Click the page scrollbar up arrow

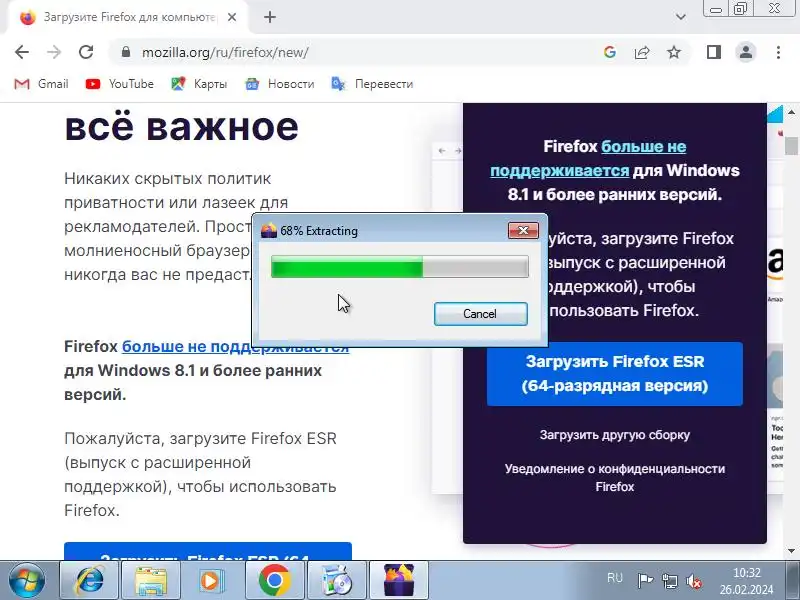coord(791,112)
